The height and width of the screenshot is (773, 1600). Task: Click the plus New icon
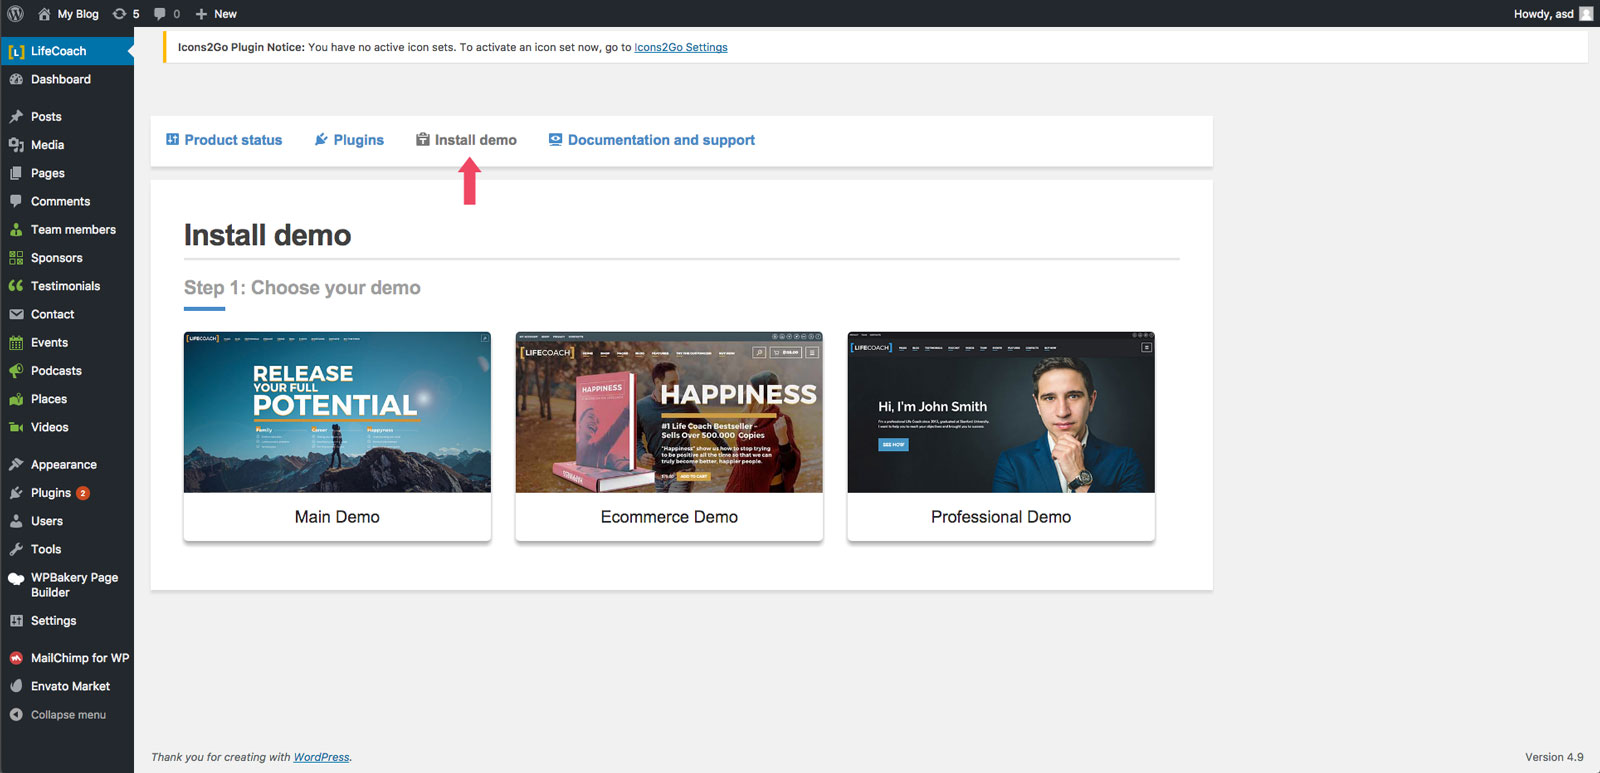pyautogui.click(x=201, y=14)
